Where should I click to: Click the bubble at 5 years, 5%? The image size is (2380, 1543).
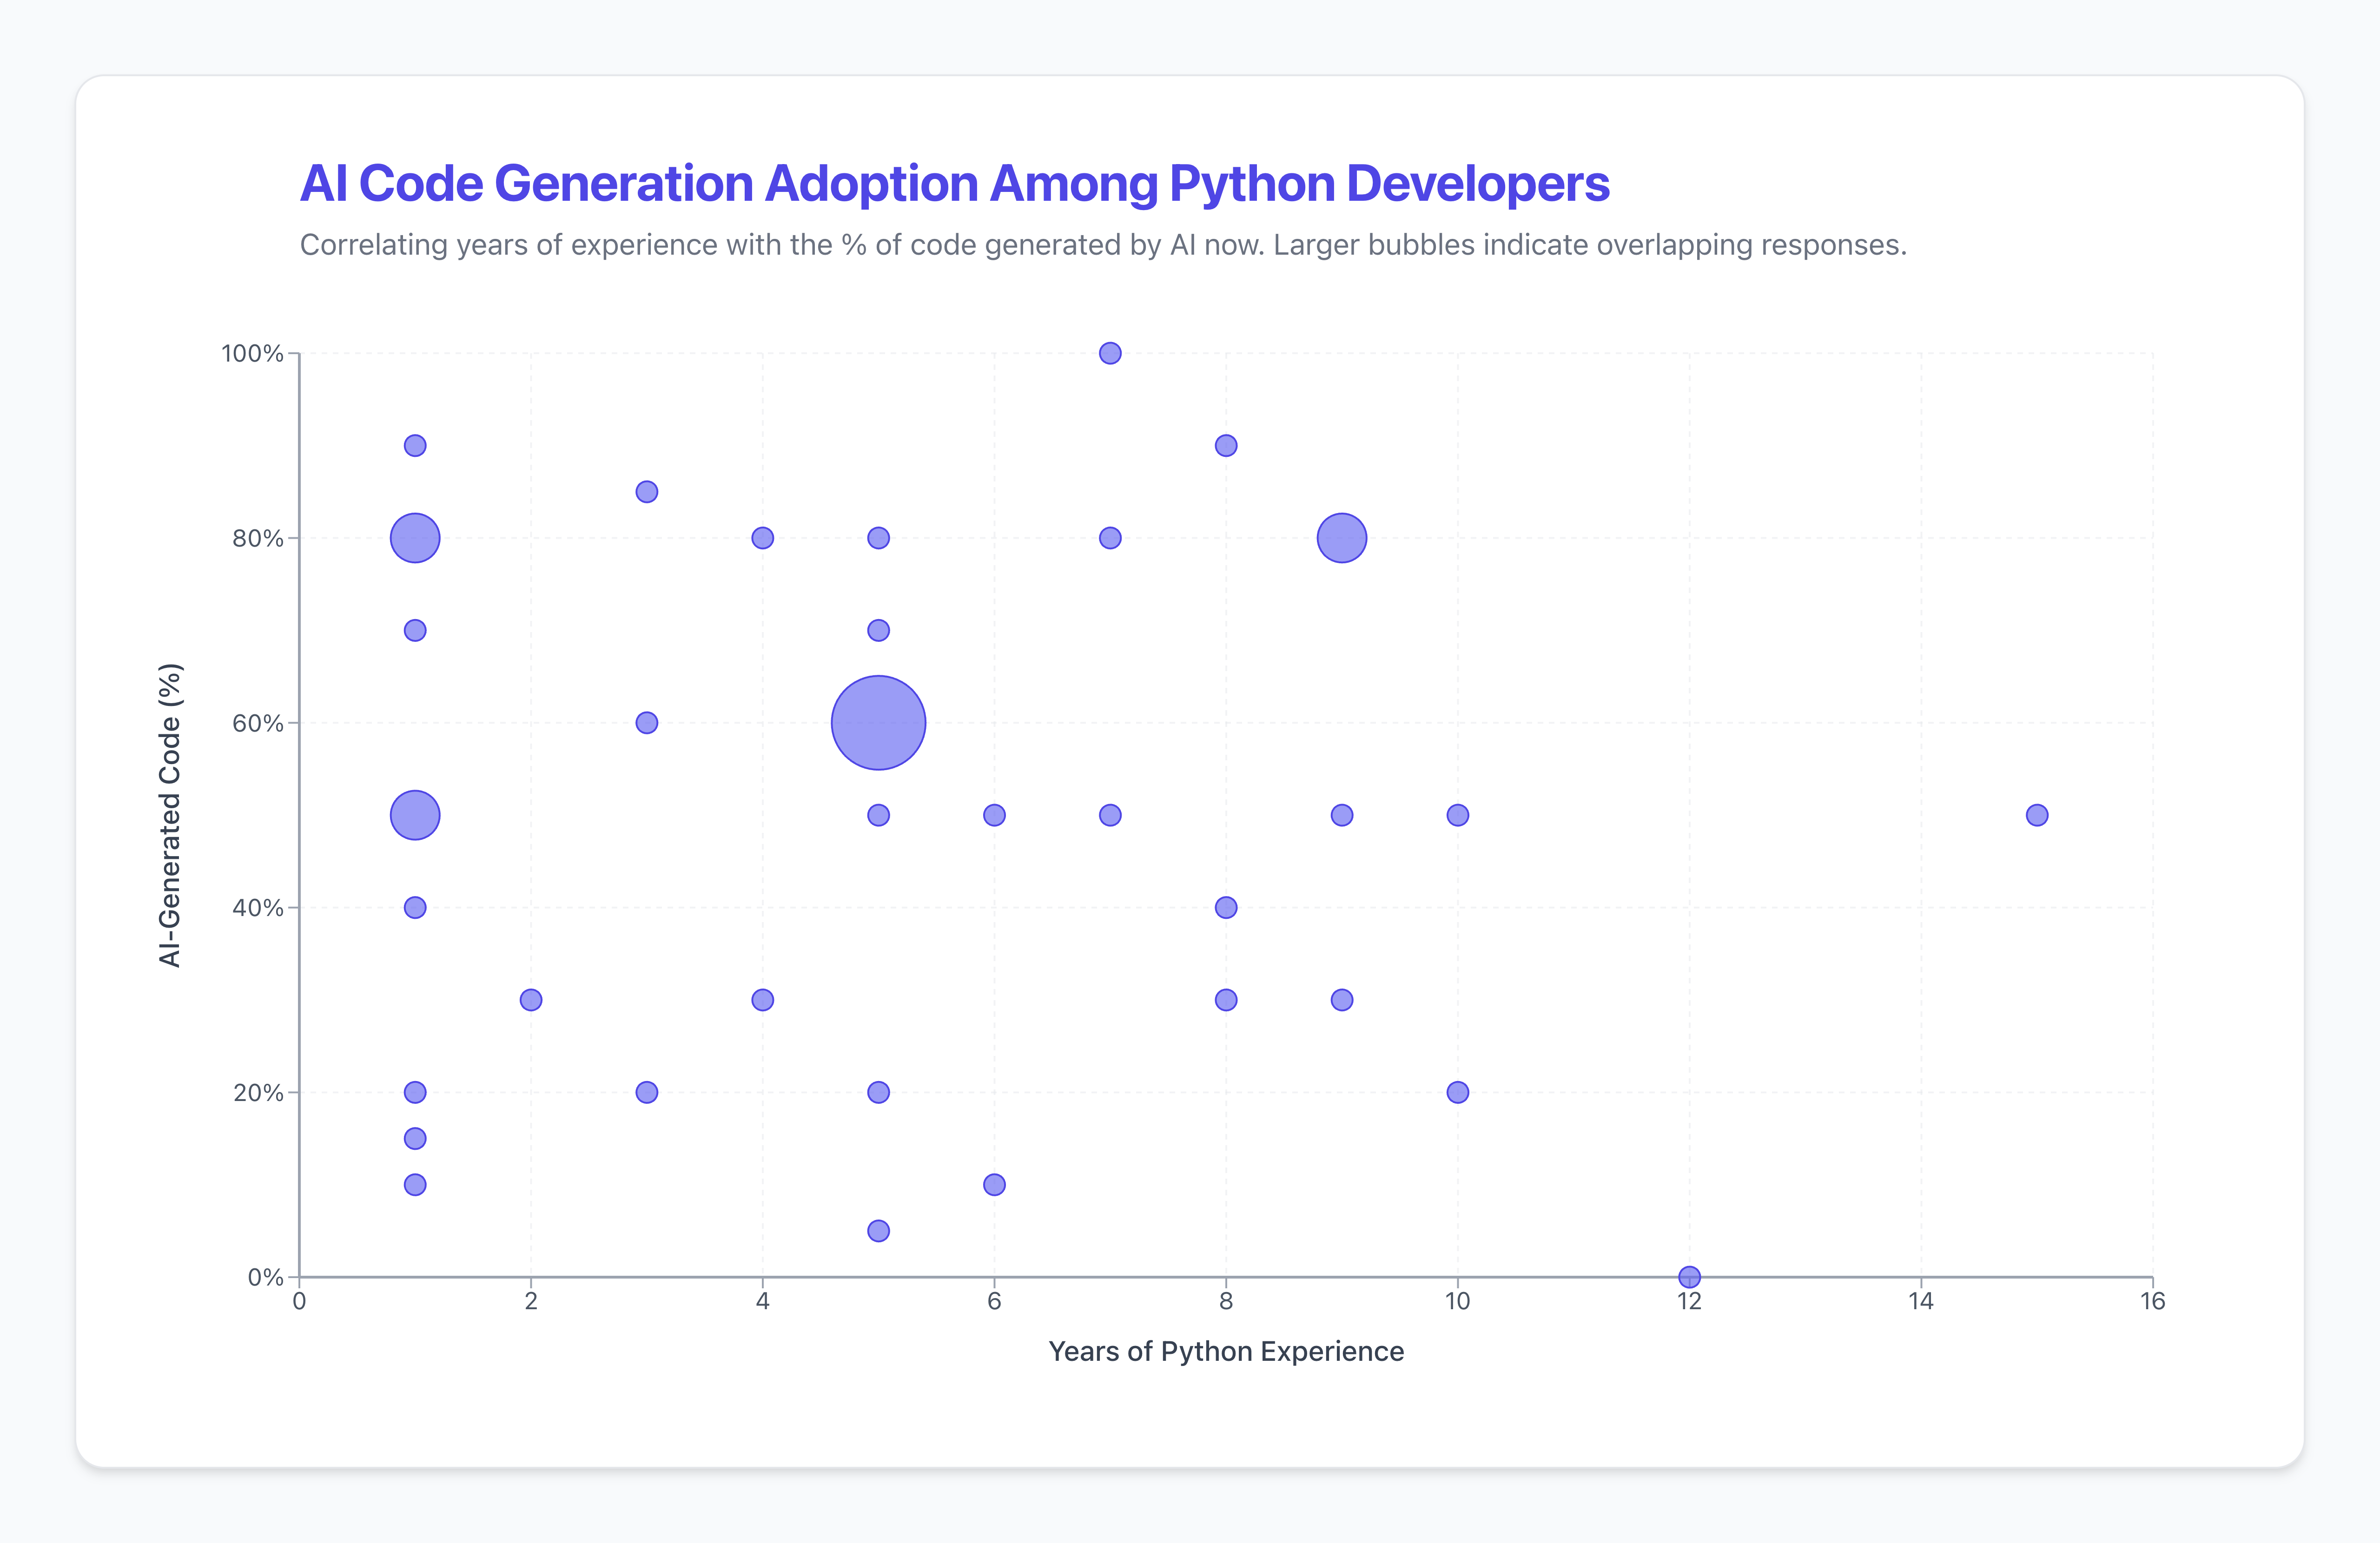coord(878,1231)
